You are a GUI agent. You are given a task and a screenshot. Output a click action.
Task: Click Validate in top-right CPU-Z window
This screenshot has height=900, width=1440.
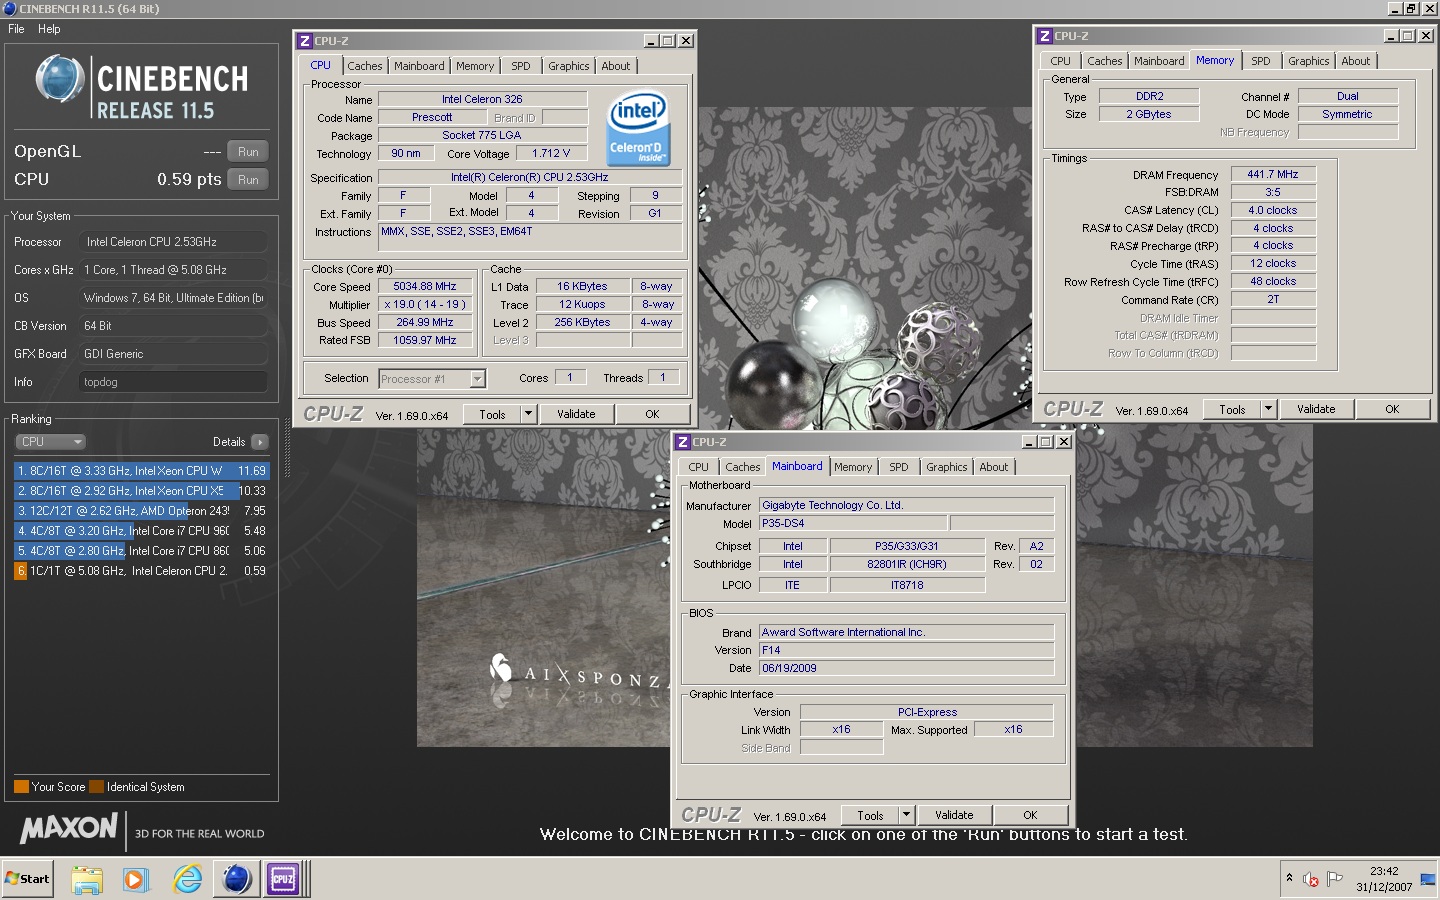click(x=1316, y=409)
